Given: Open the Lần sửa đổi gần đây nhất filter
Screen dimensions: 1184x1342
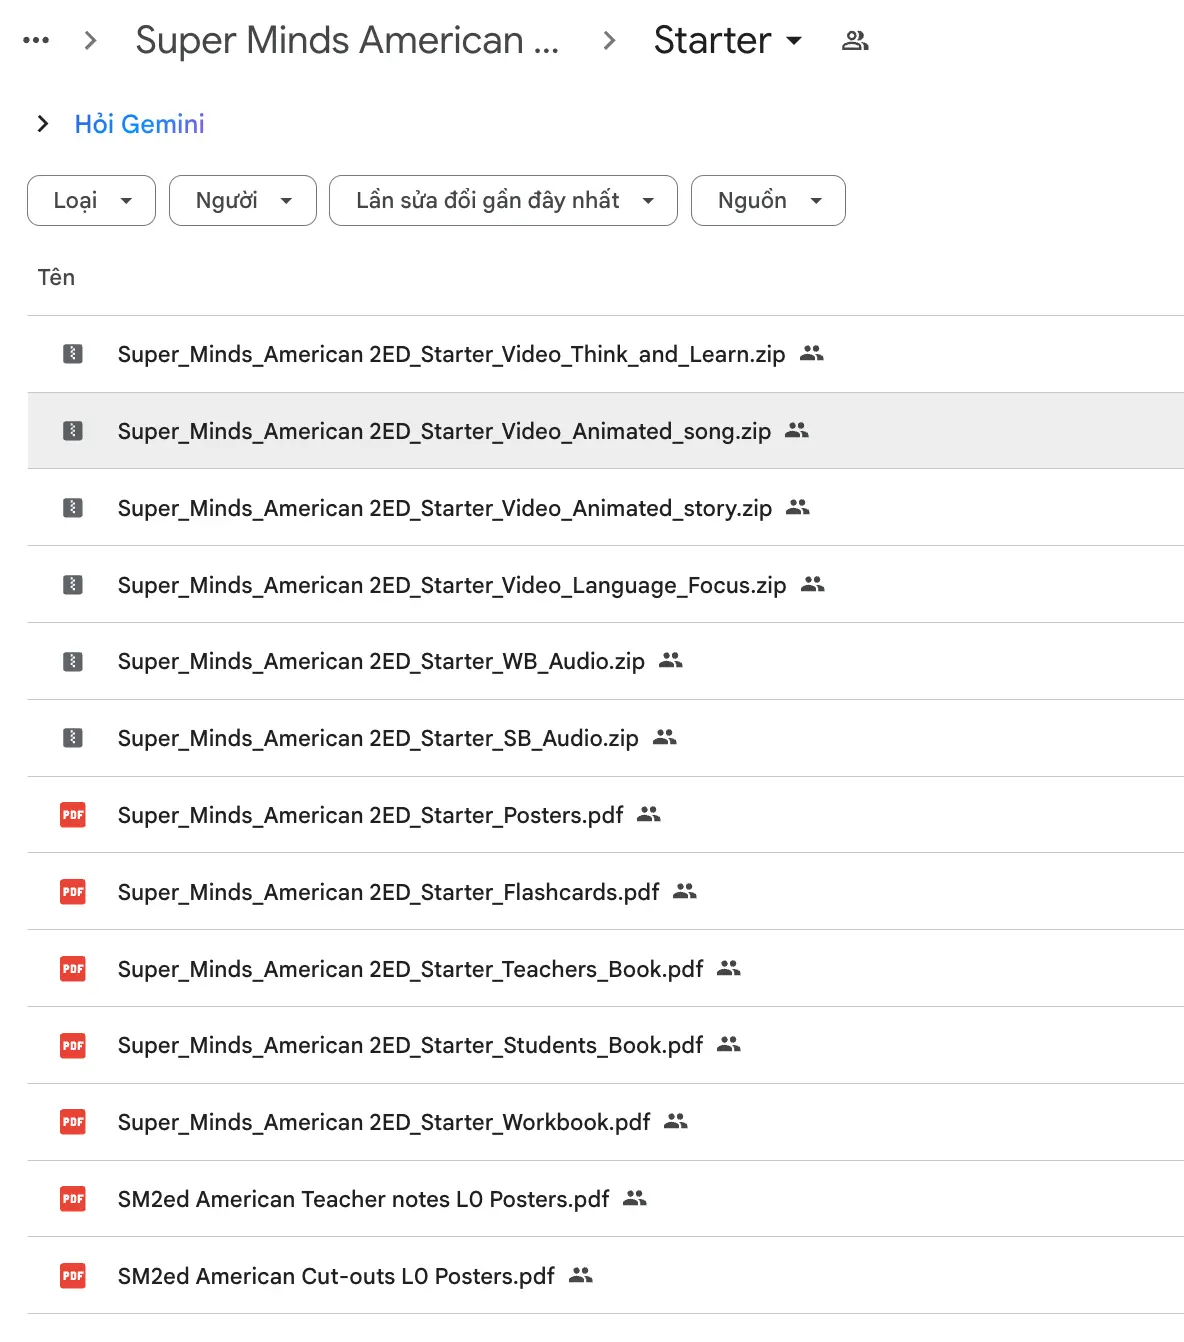Looking at the screenshot, I should [503, 201].
